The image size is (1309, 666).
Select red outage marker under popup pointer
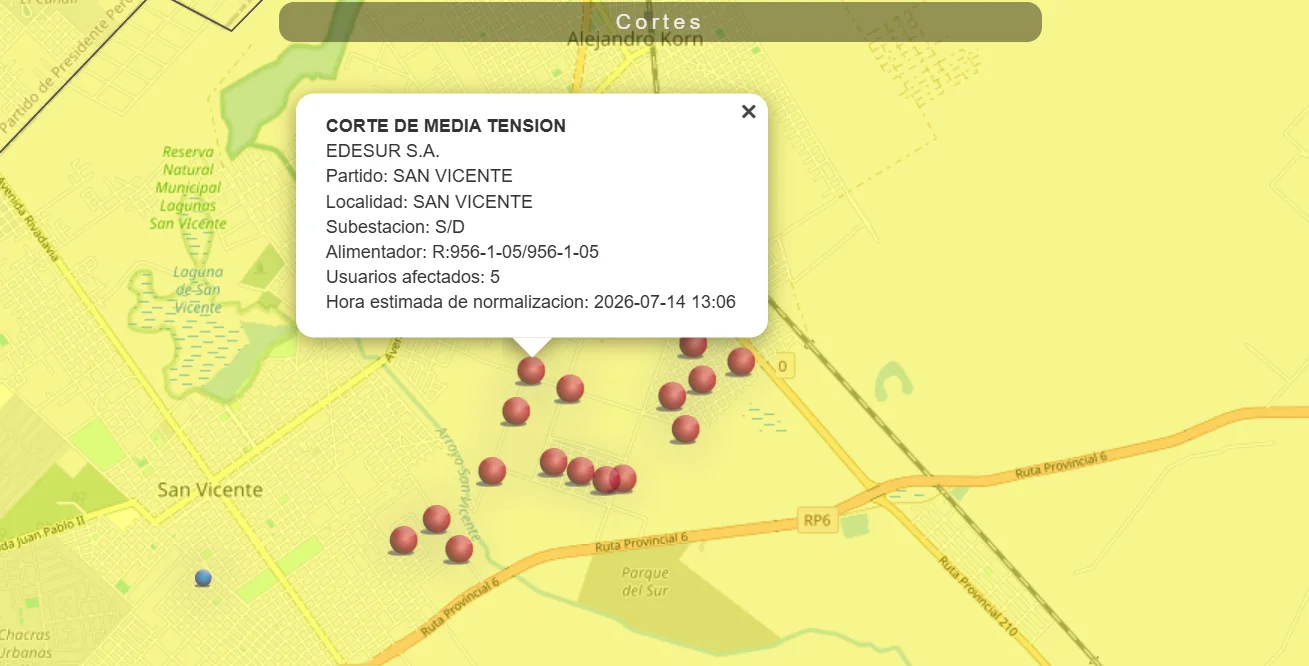coord(531,371)
